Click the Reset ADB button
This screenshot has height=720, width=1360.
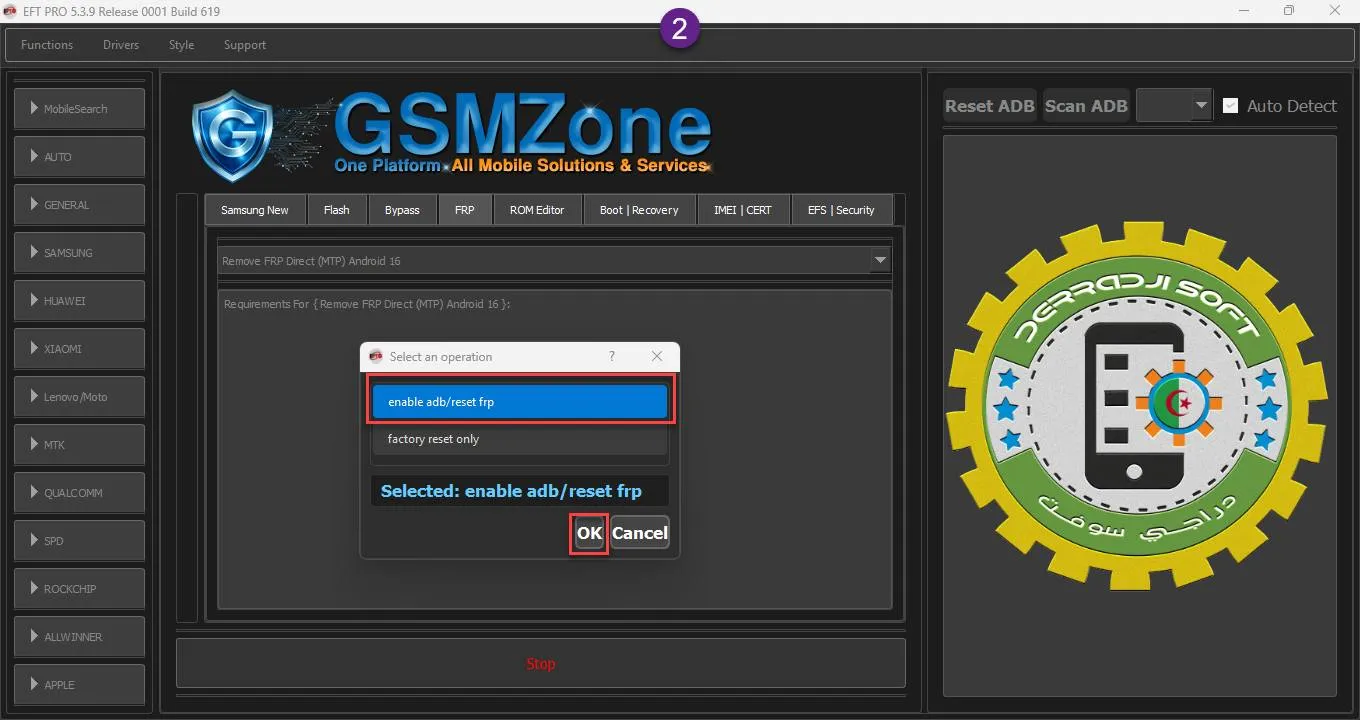pyautogui.click(x=989, y=106)
